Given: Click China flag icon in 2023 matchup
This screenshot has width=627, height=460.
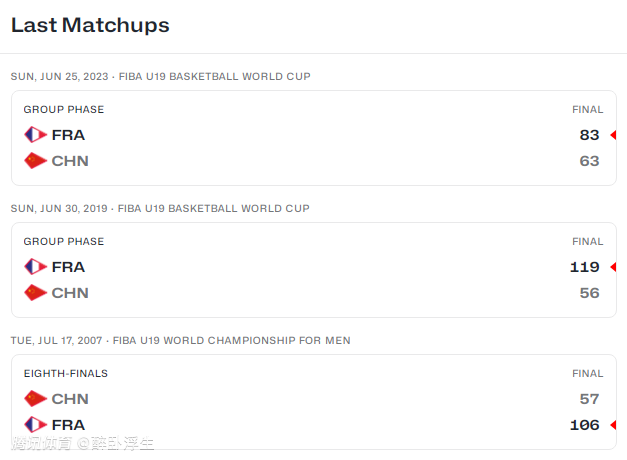Looking at the screenshot, I should (36, 161).
